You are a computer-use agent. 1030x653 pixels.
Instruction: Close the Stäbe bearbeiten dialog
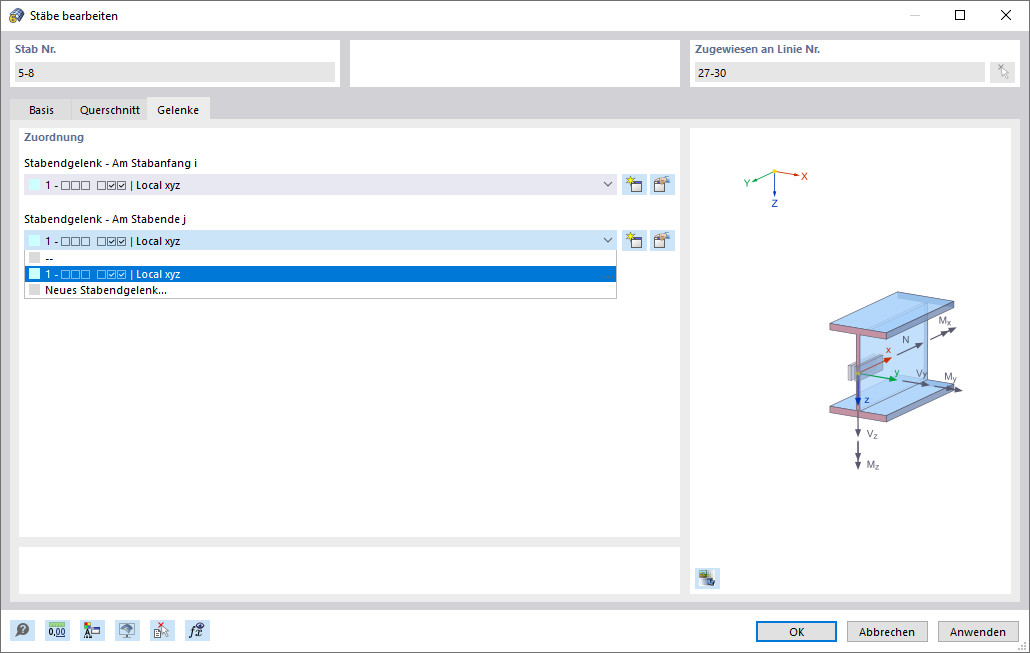1006,15
